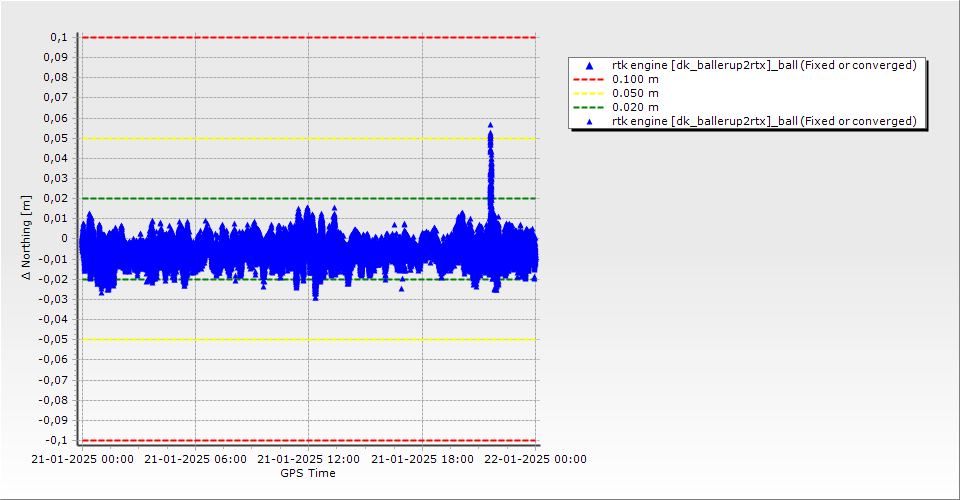Click y-axis tick label -0,05

pyautogui.click(x=53, y=340)
